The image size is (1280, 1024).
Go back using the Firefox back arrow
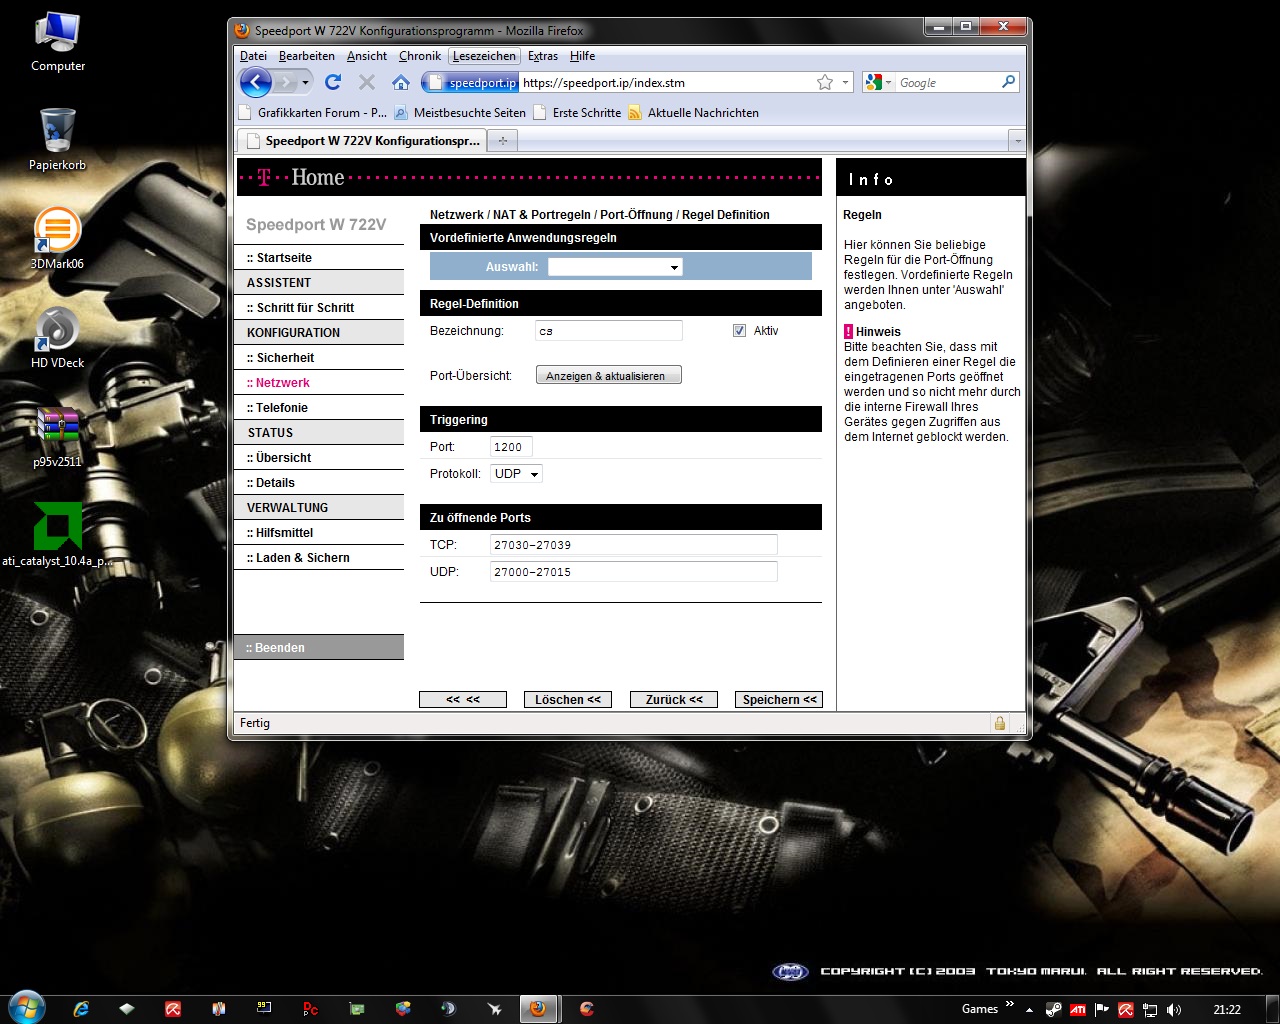pos(256,82)
